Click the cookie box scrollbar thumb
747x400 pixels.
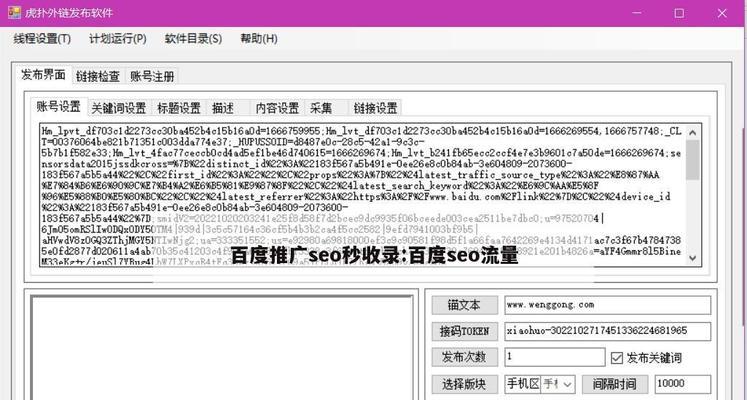pos(693,160)
